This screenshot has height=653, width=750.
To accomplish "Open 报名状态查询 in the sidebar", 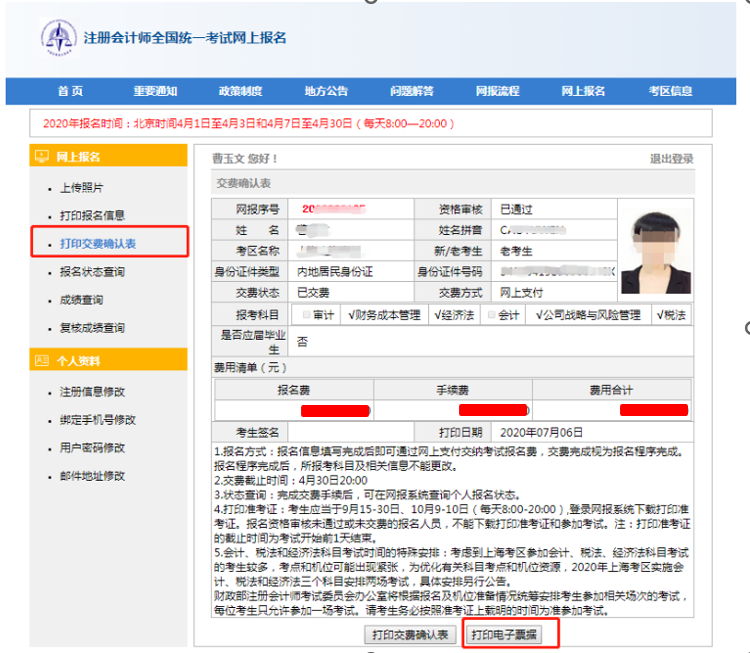I will pyautogui.click(x=92, y=272).
